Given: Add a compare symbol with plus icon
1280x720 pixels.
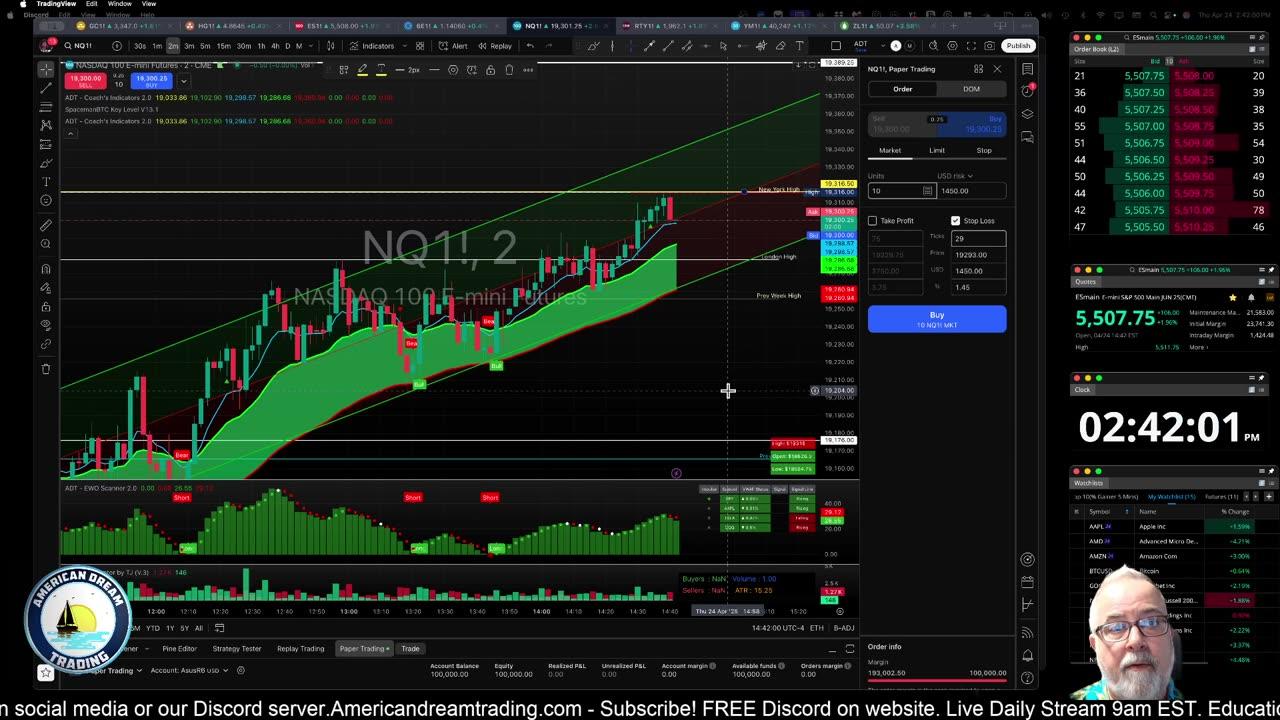Looking at the screenshot, I should pyautogui.click(x=117, y=46).
